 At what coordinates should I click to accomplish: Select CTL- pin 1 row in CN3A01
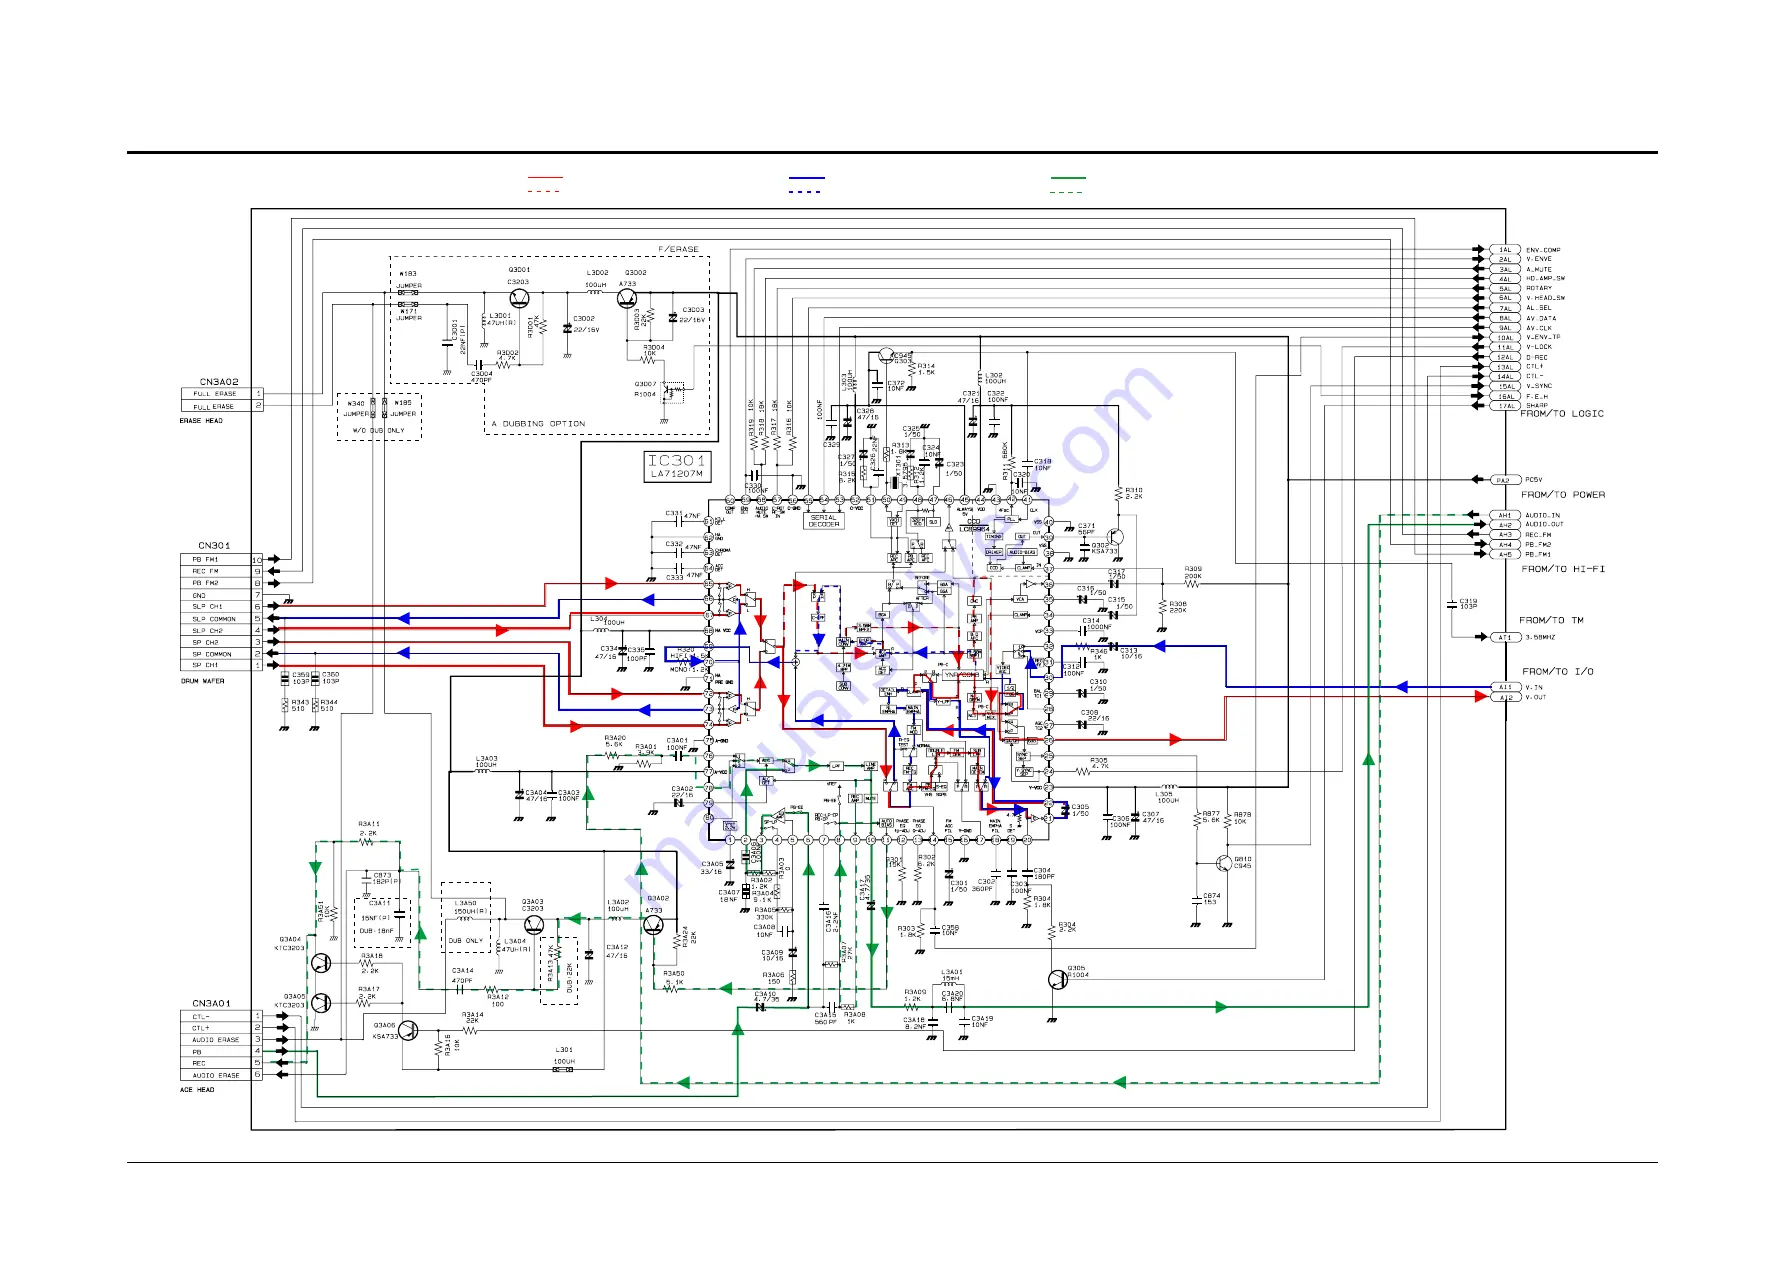click(x=222, y=1016)
